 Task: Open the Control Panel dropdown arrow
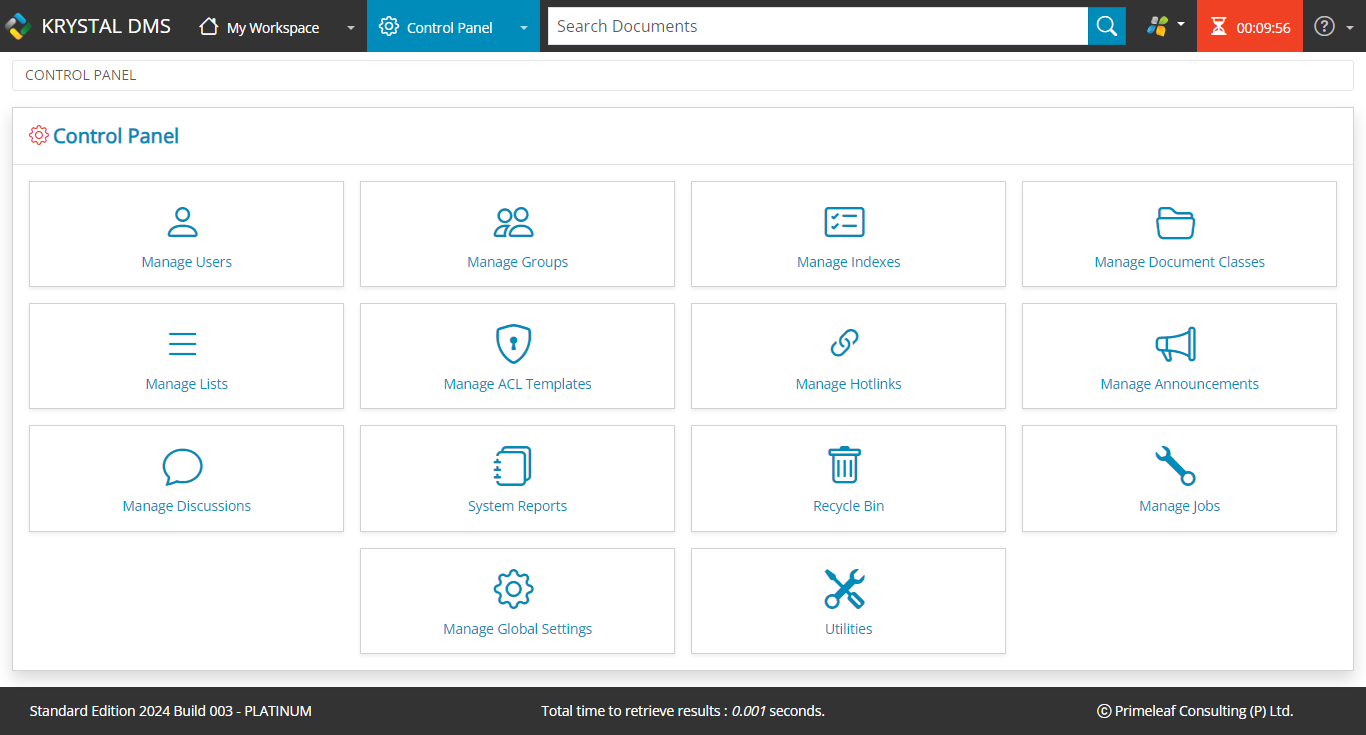(524, 28)
